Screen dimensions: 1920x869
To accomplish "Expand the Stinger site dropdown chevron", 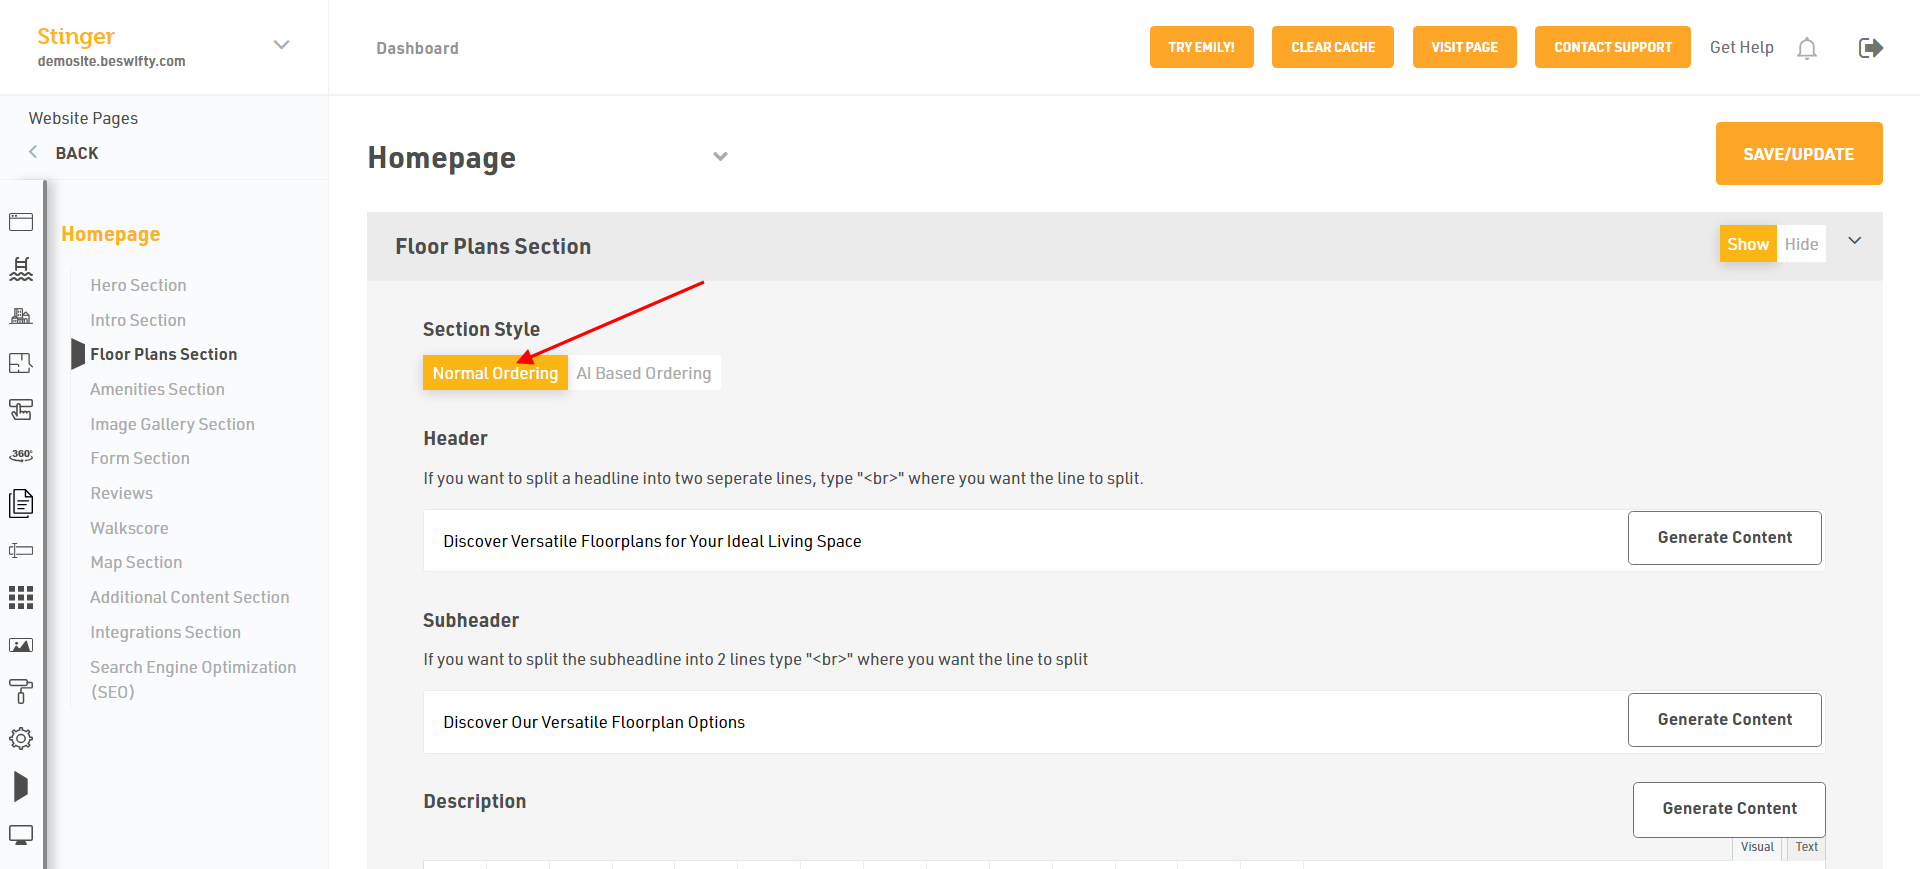I will [282, 45].
